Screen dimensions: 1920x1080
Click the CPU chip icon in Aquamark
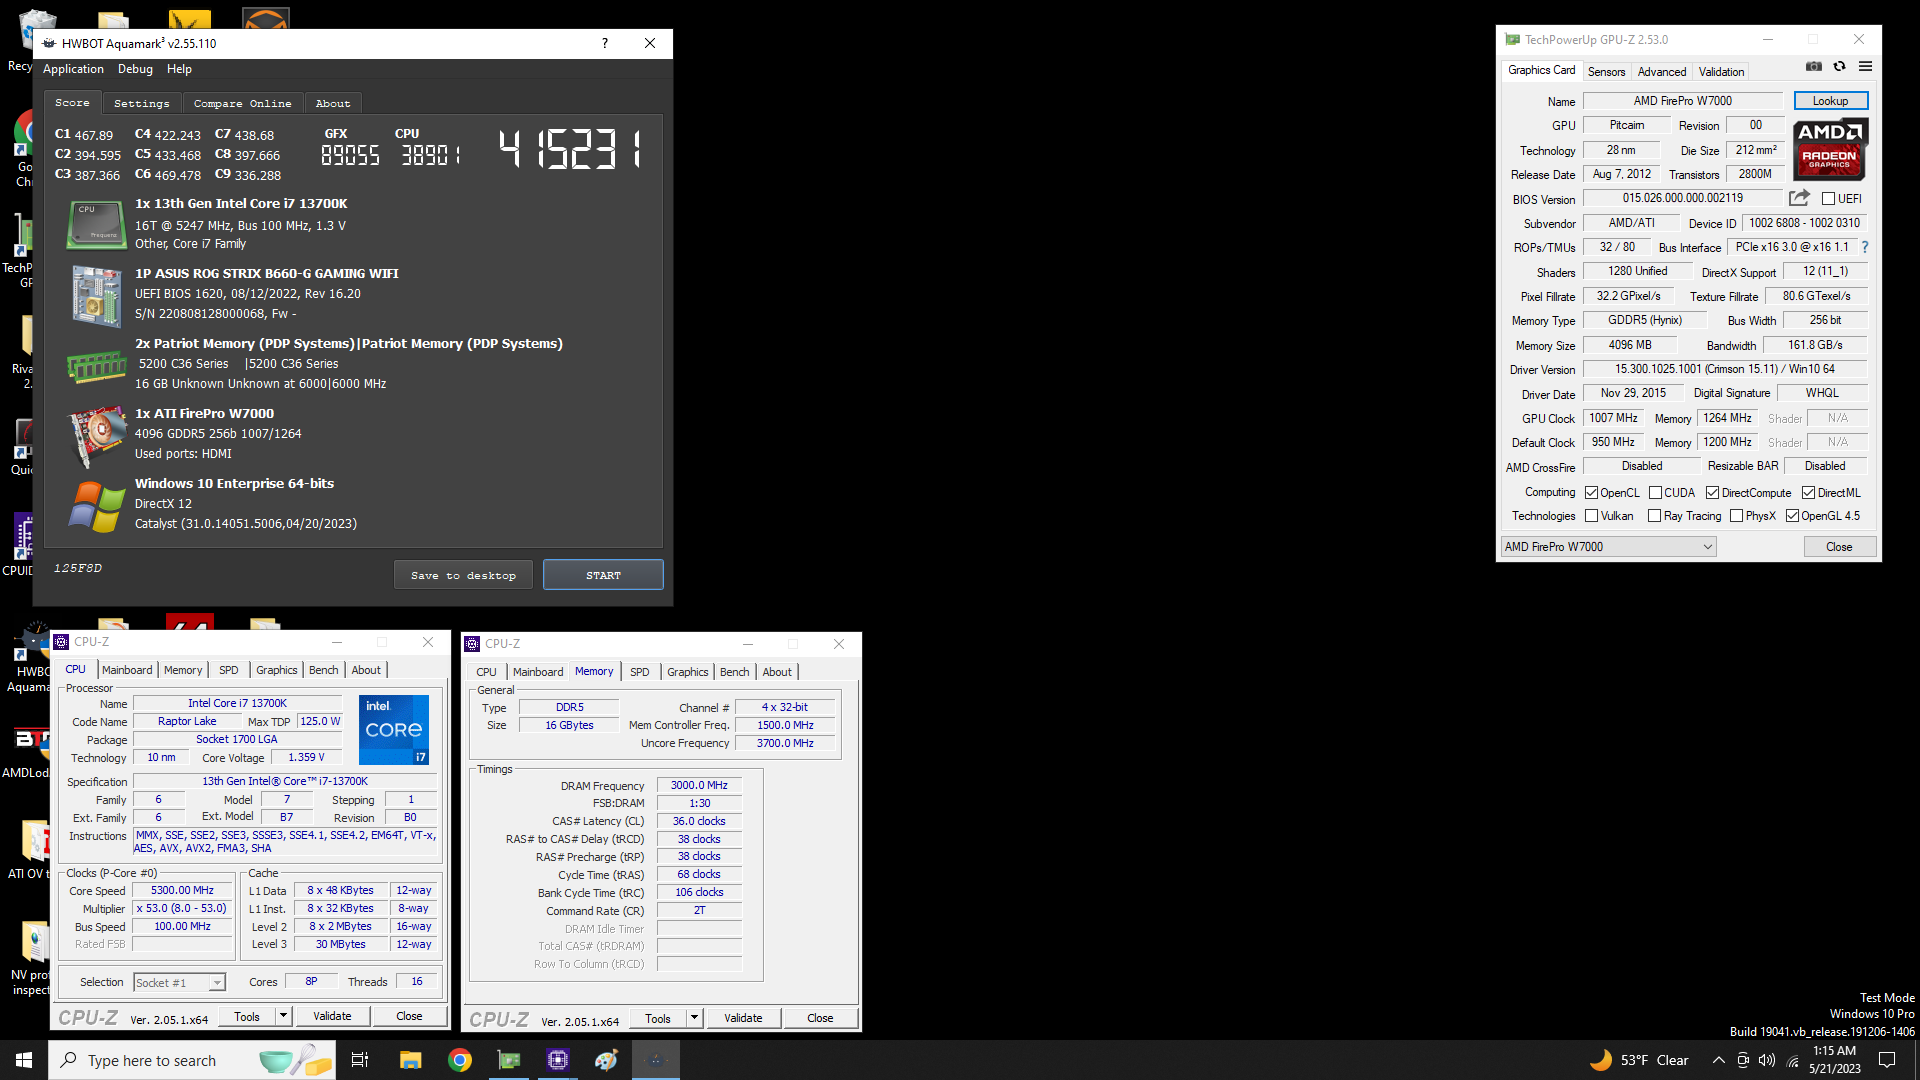(x=96, y=224)
